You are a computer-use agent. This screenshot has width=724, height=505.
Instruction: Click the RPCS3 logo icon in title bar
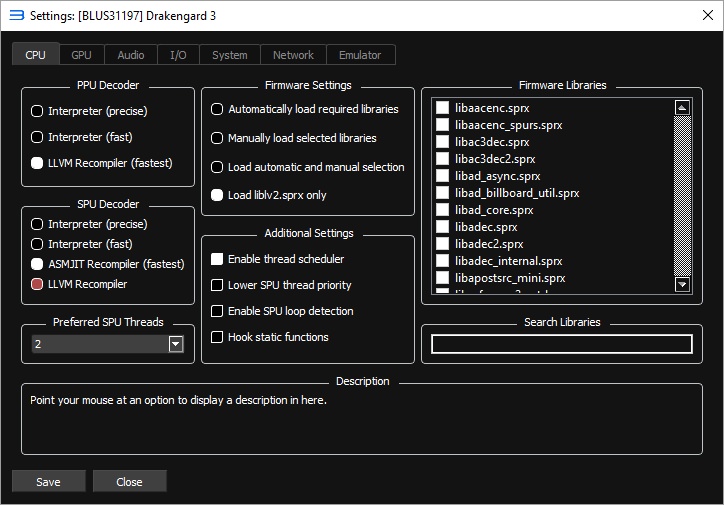[17, 15]
